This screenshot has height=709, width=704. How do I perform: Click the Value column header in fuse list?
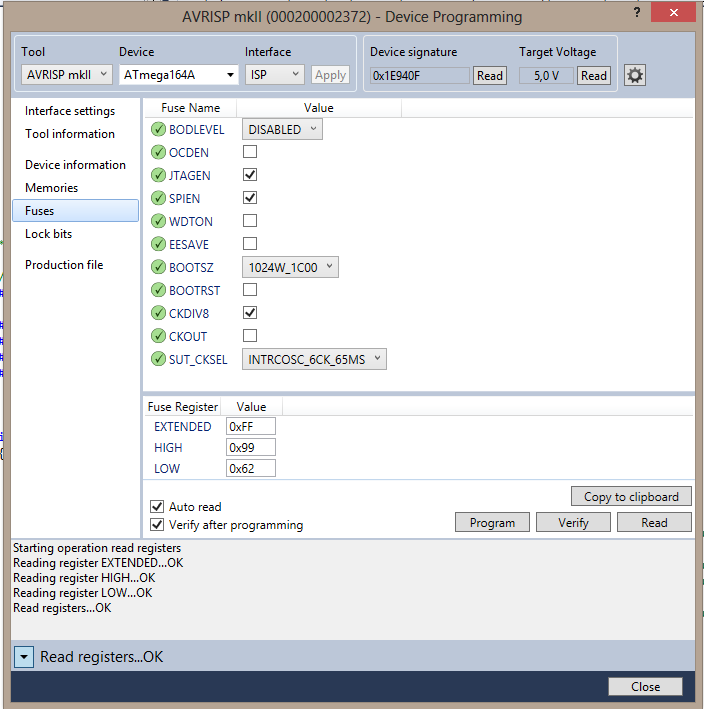coord(319,108)
